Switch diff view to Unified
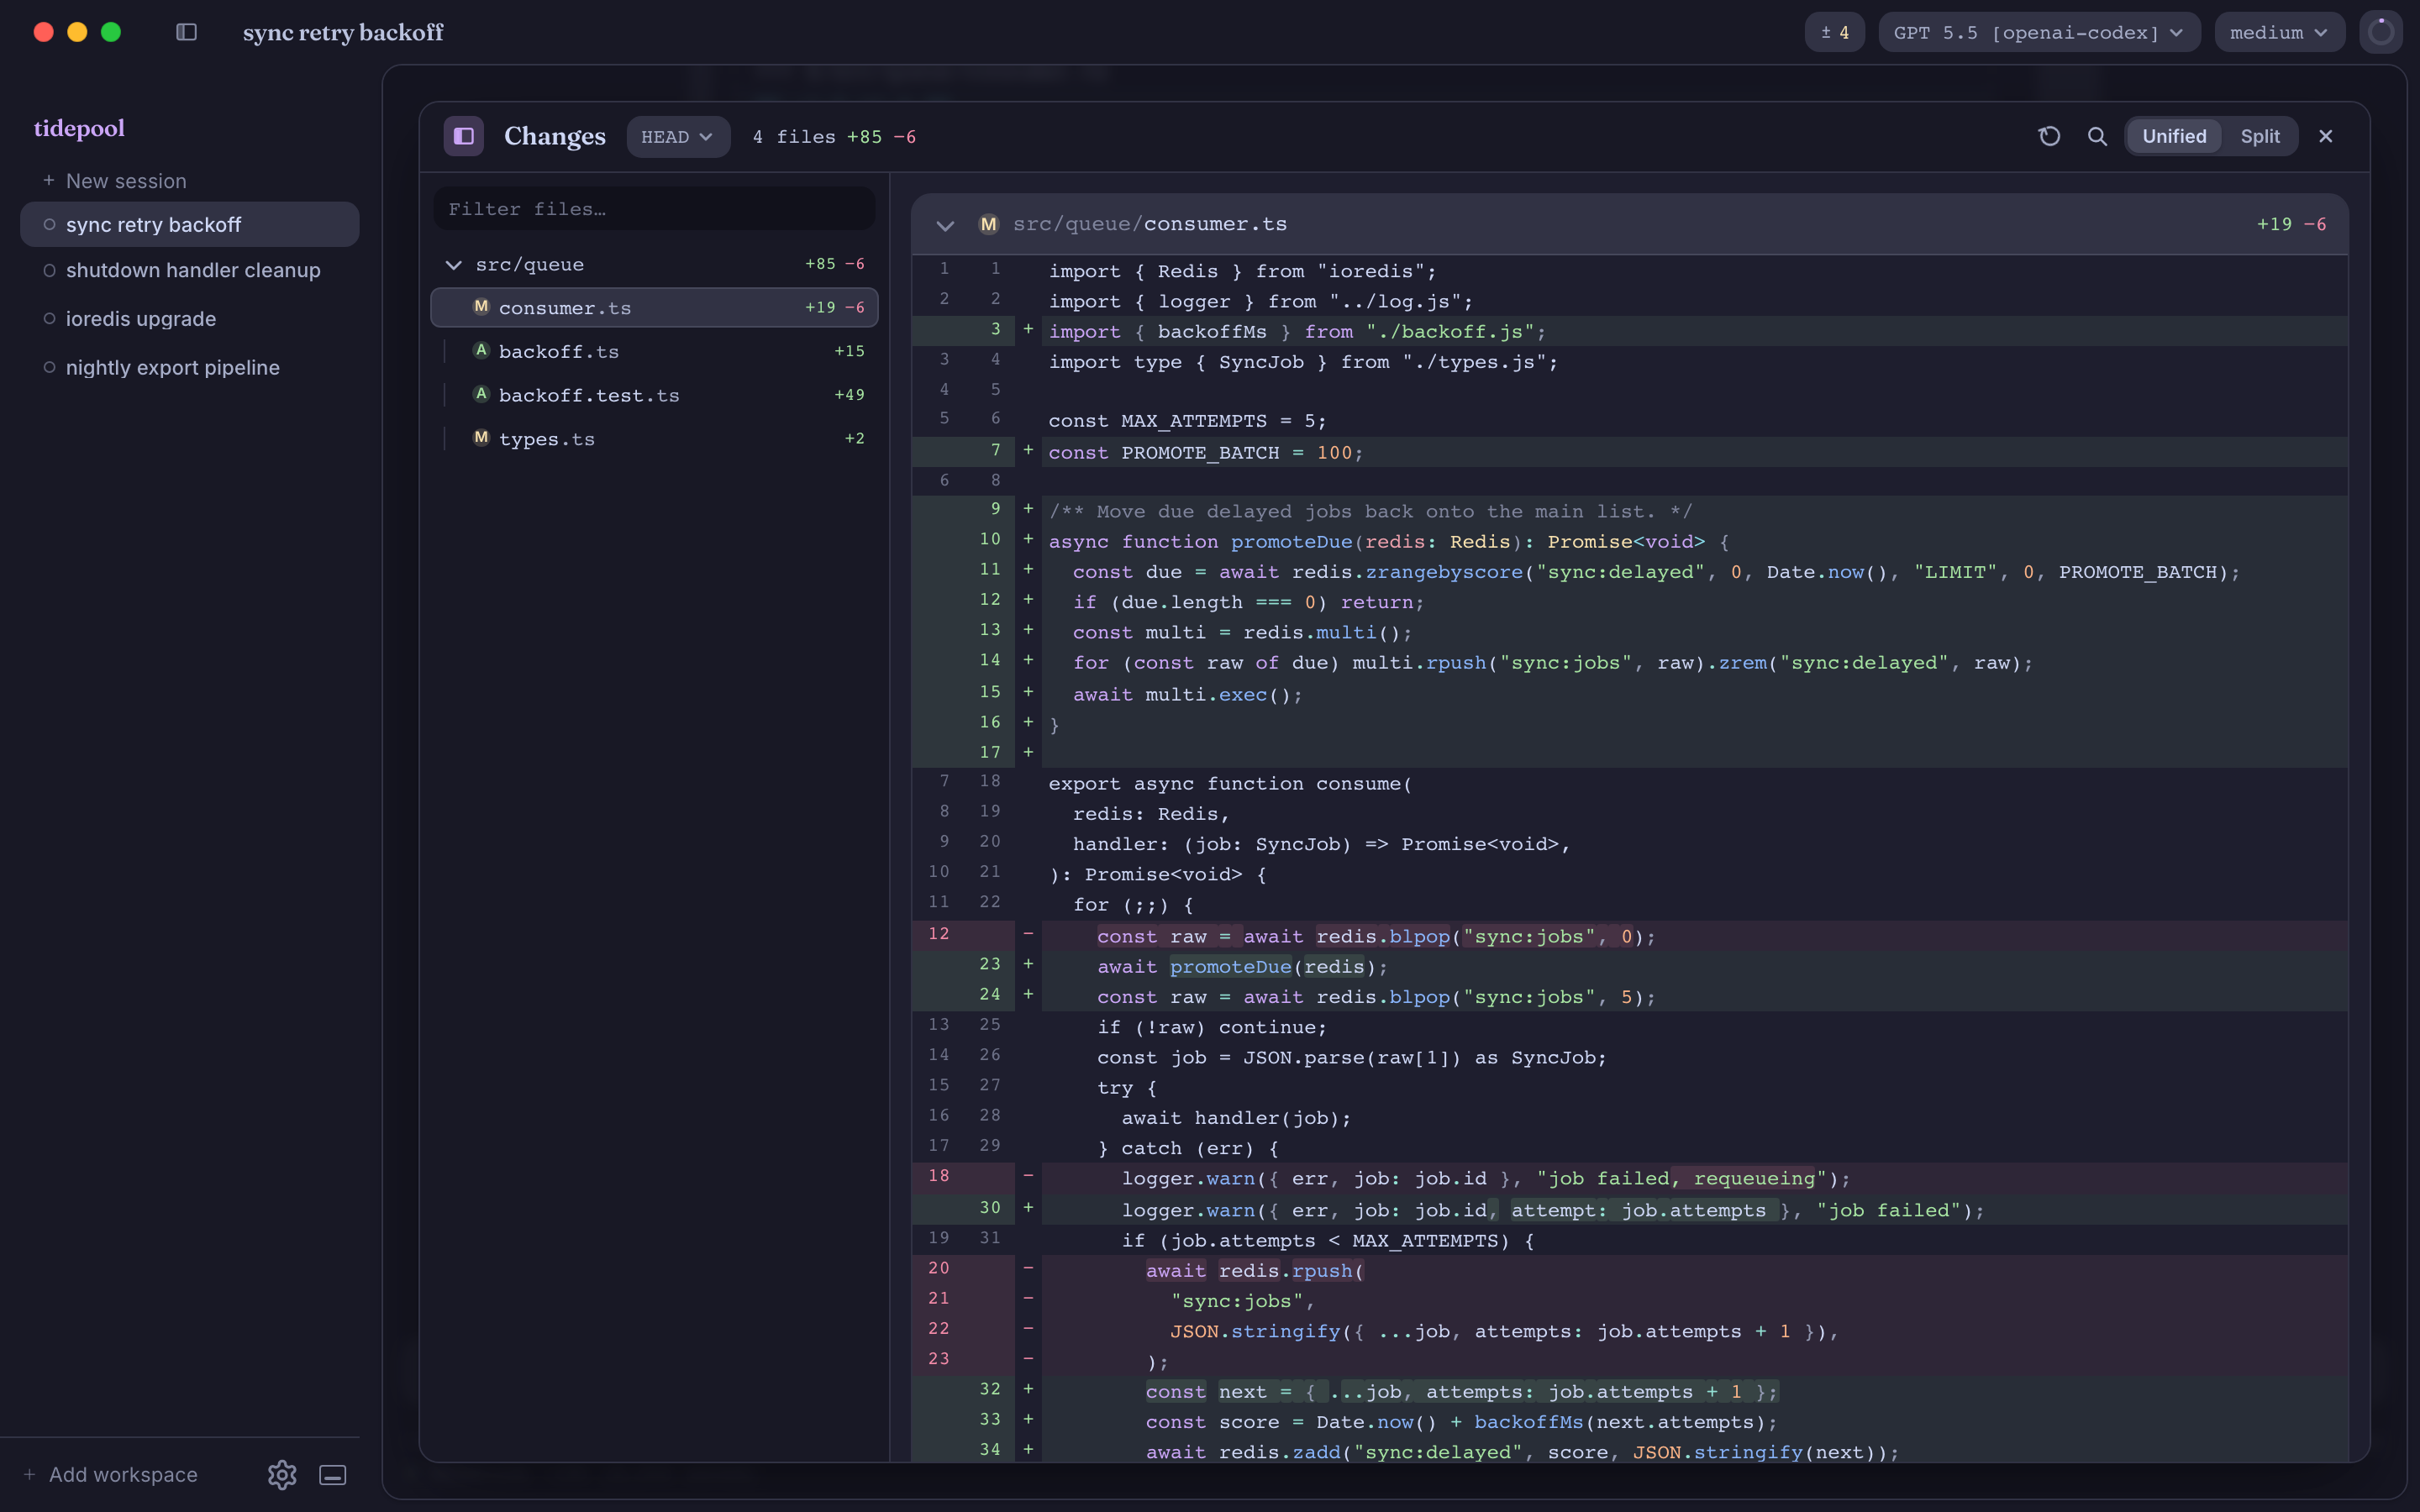 pos(2174,136)
